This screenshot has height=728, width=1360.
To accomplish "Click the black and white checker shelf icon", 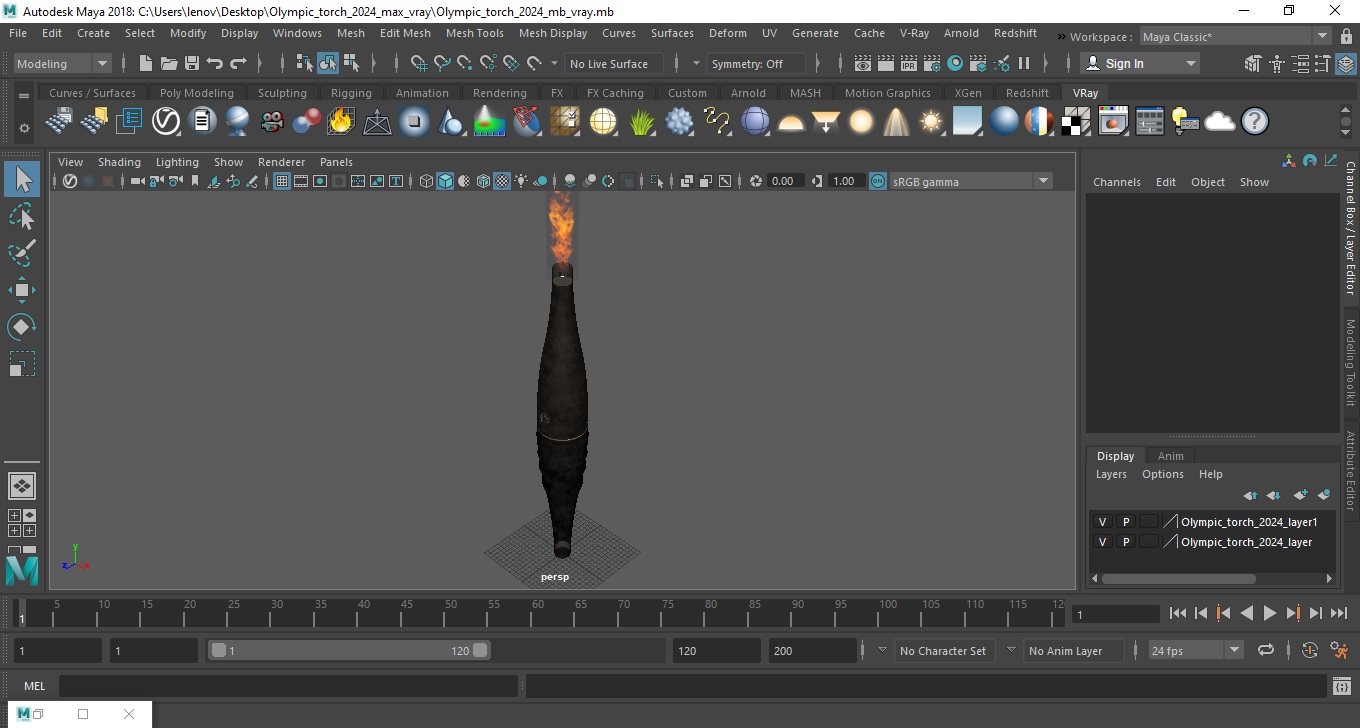I will coord(1076,122).
